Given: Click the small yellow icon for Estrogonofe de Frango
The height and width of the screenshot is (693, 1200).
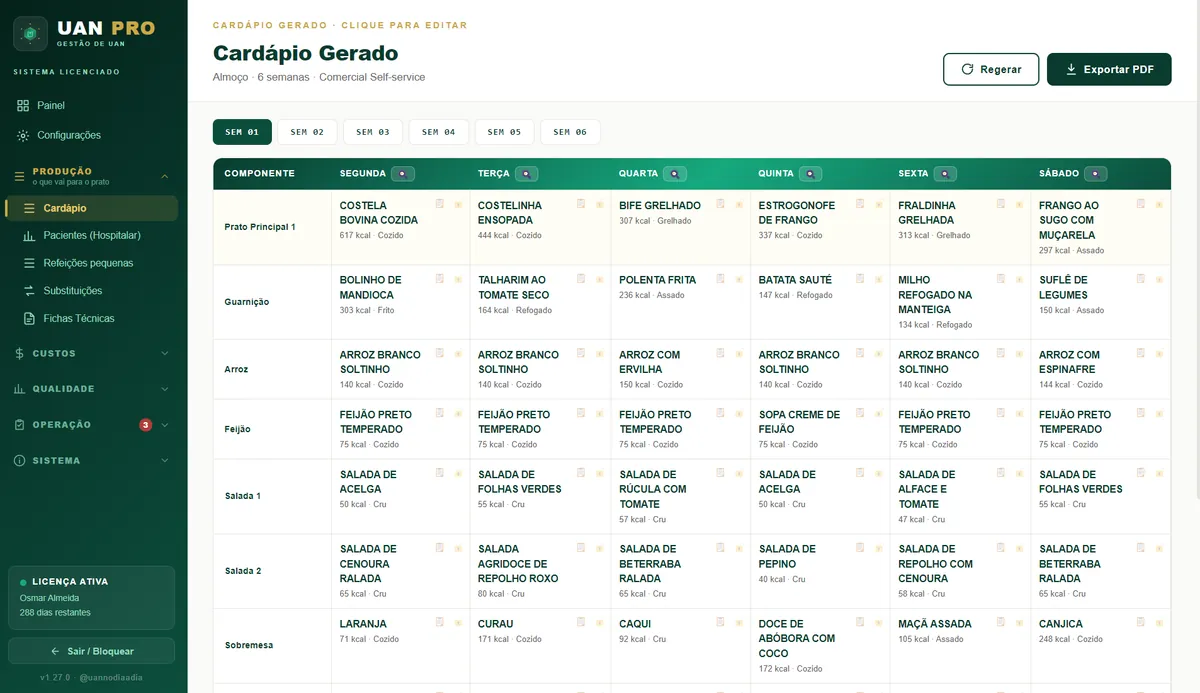Looking at the screenshot, I should pyautogui.click(x=879, y=204).
